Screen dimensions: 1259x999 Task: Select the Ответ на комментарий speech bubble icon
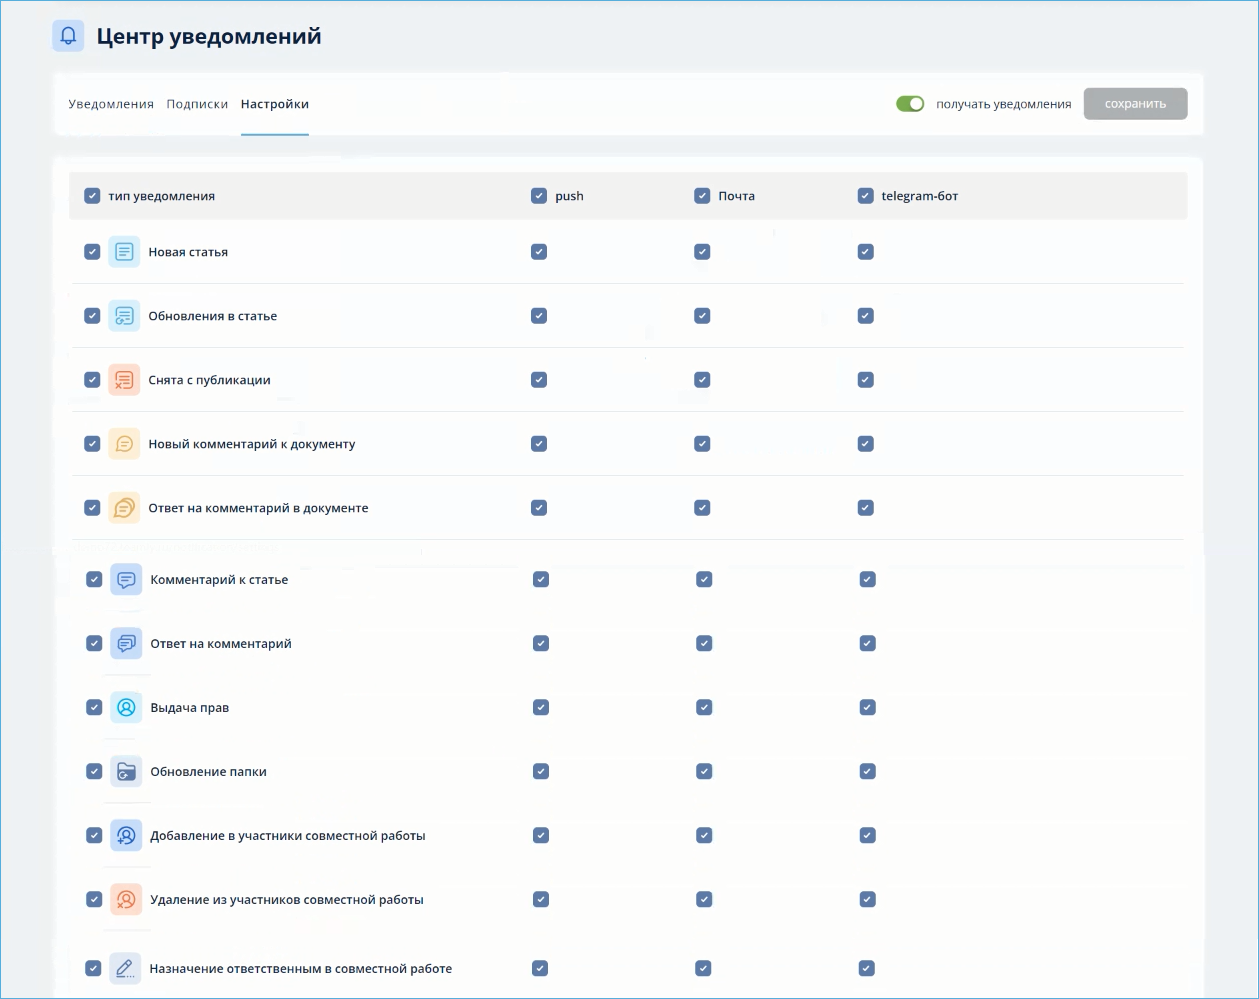[x=126, y=643]
